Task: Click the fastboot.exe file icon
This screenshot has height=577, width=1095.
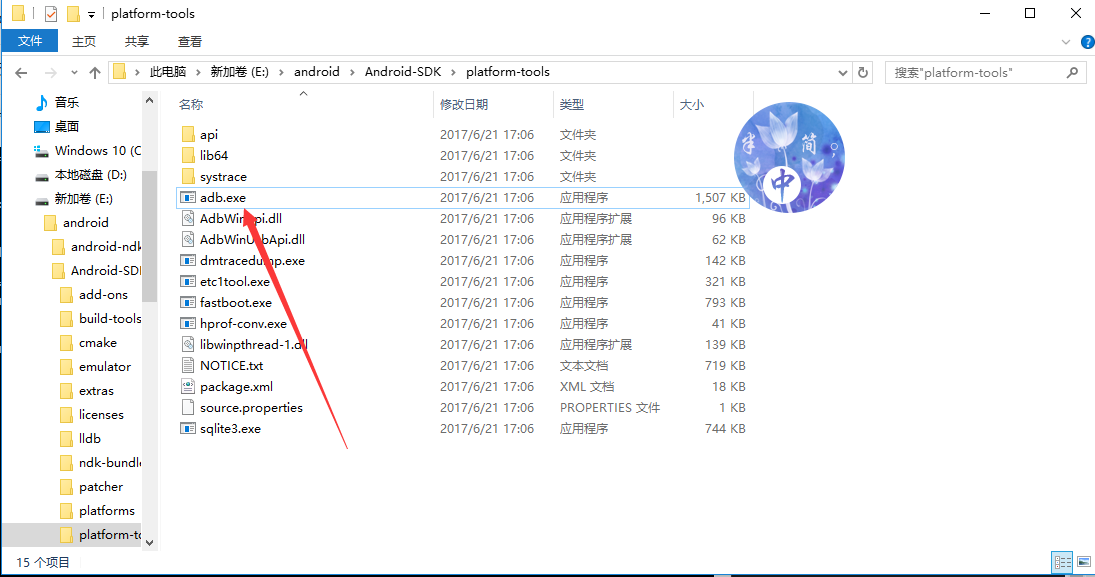Action: pos(187,302)
